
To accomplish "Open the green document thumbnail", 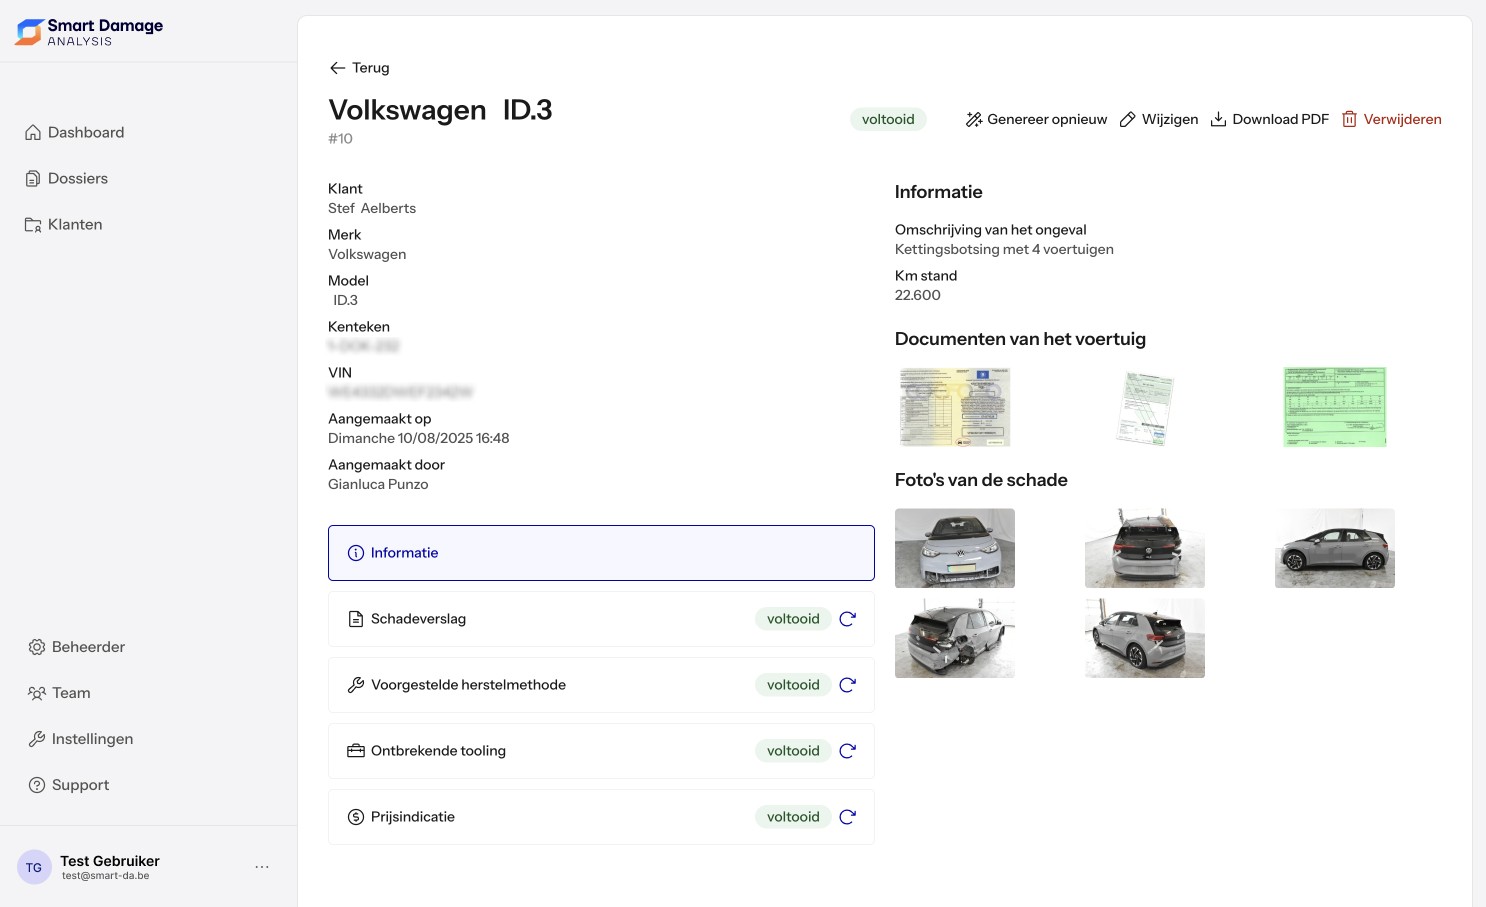I will (1335, 407).
